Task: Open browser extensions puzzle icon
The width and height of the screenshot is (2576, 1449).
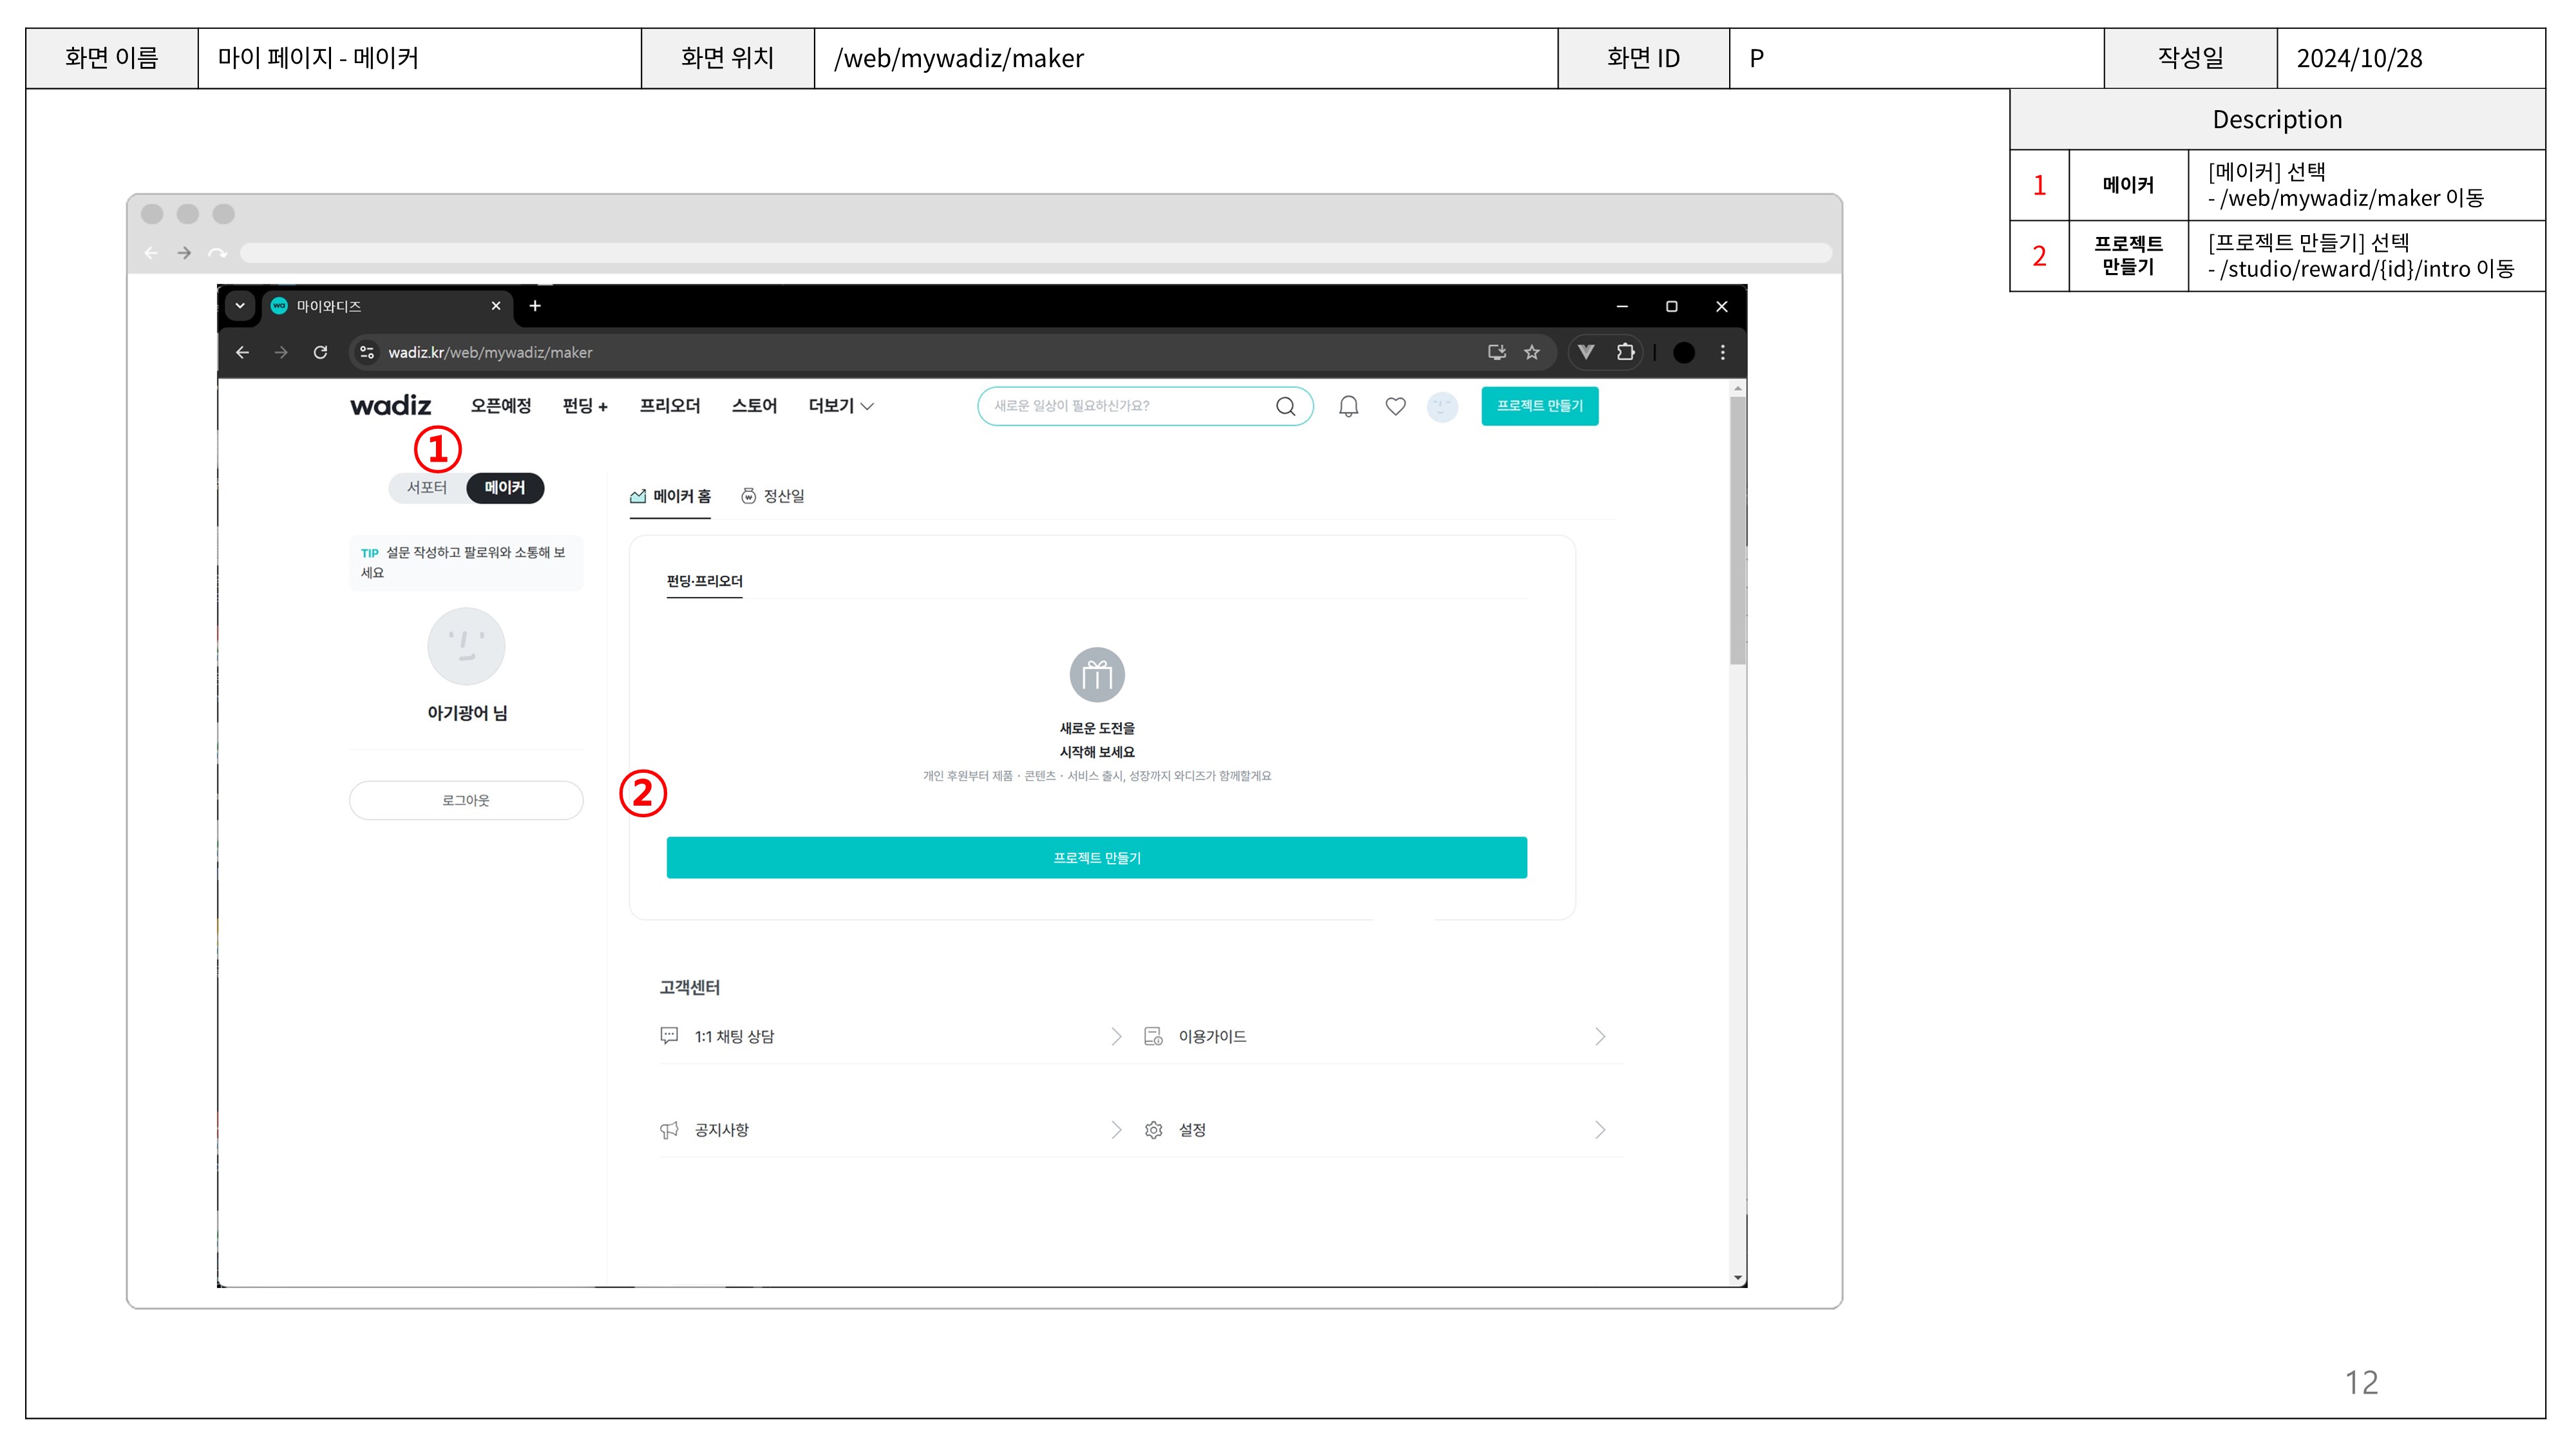Action: (x=1625, y=352)
